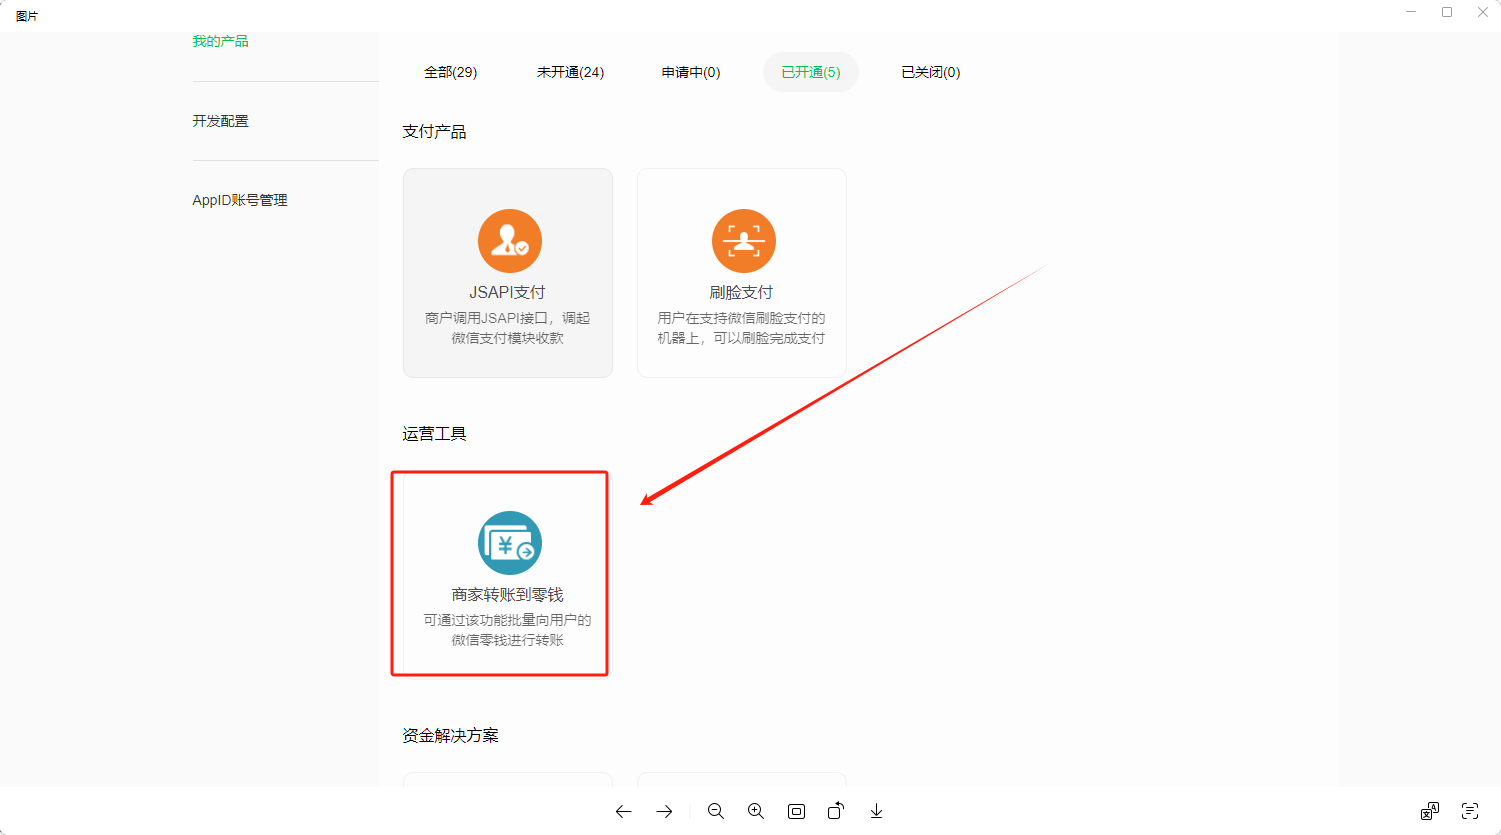Switch to the 未开通(24) tab

570,72
